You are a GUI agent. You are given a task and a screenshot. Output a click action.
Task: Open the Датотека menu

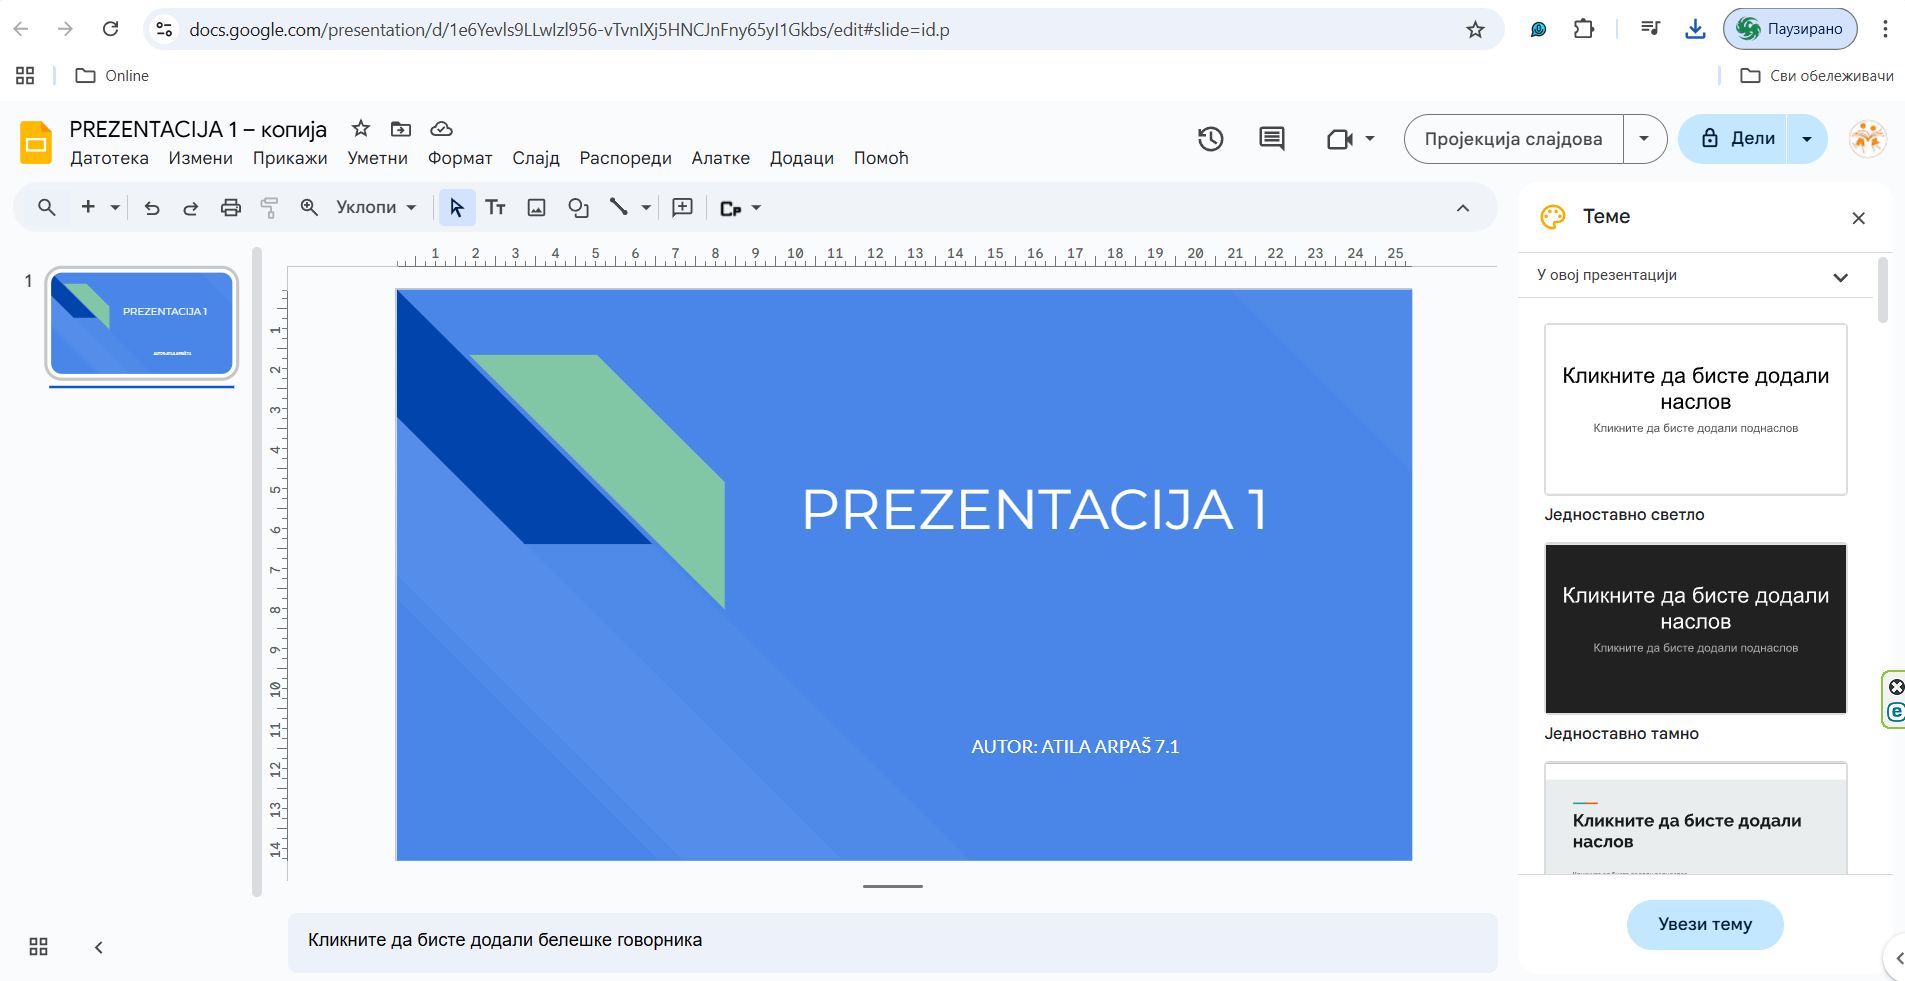pos(109,158)
